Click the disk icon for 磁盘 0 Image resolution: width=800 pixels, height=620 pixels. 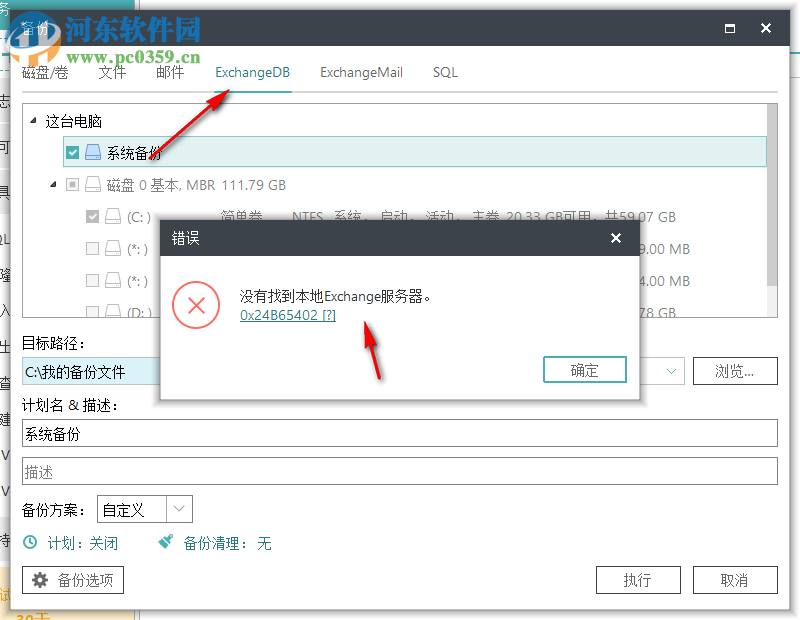pos(92,184)
